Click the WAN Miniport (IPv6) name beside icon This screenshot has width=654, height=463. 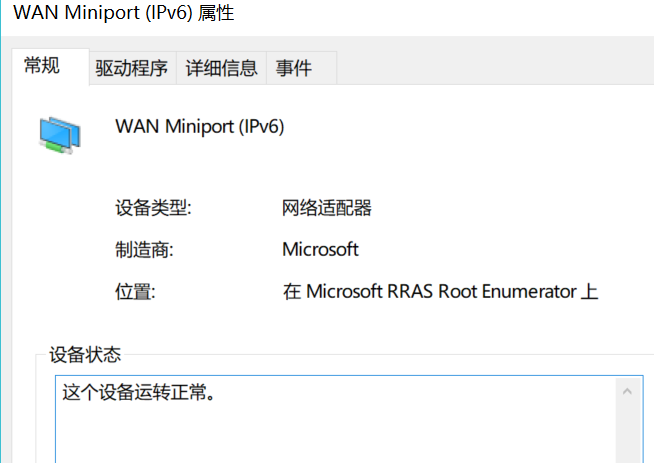tap(200, 127)
